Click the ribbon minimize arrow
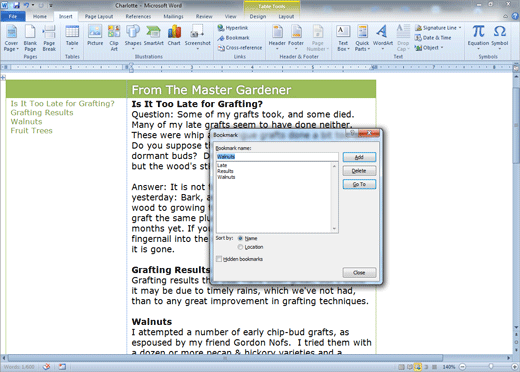 pos(506,16)
